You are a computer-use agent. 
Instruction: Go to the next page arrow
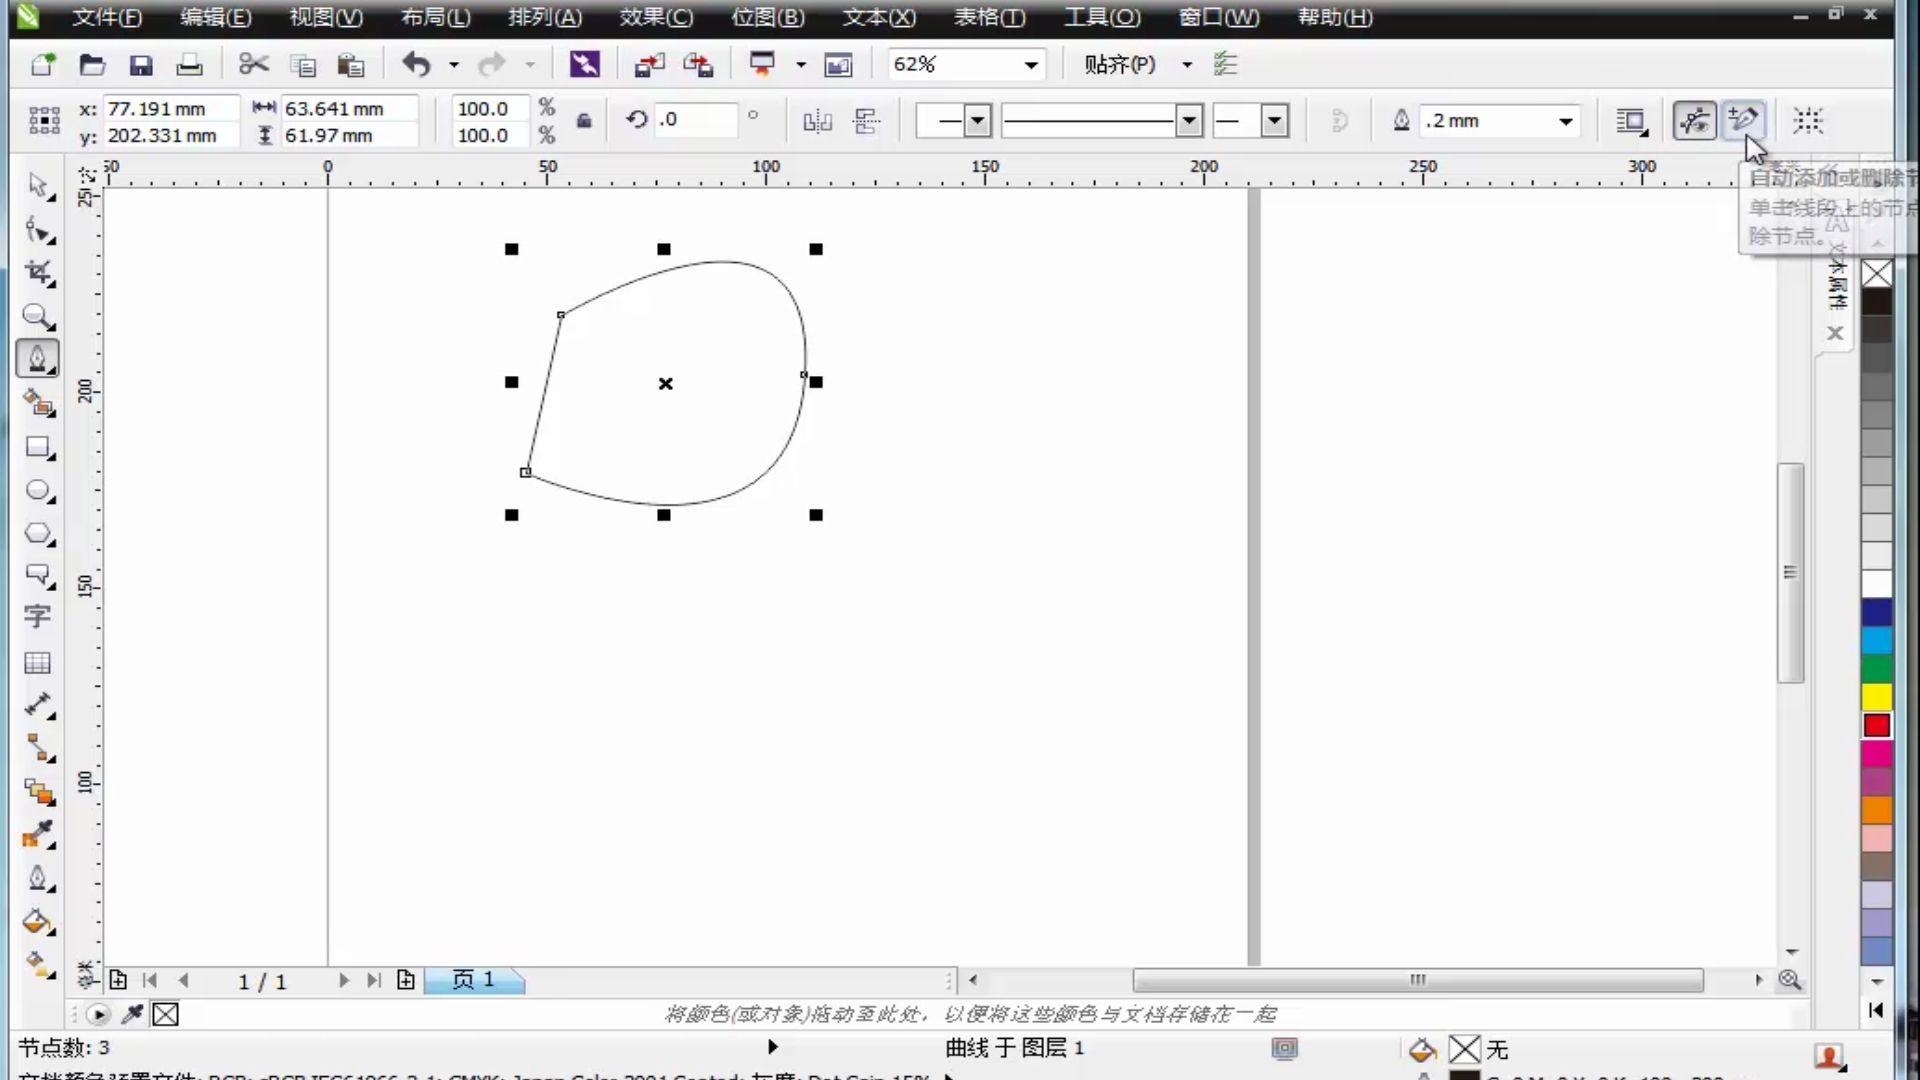tap(343, 980)
